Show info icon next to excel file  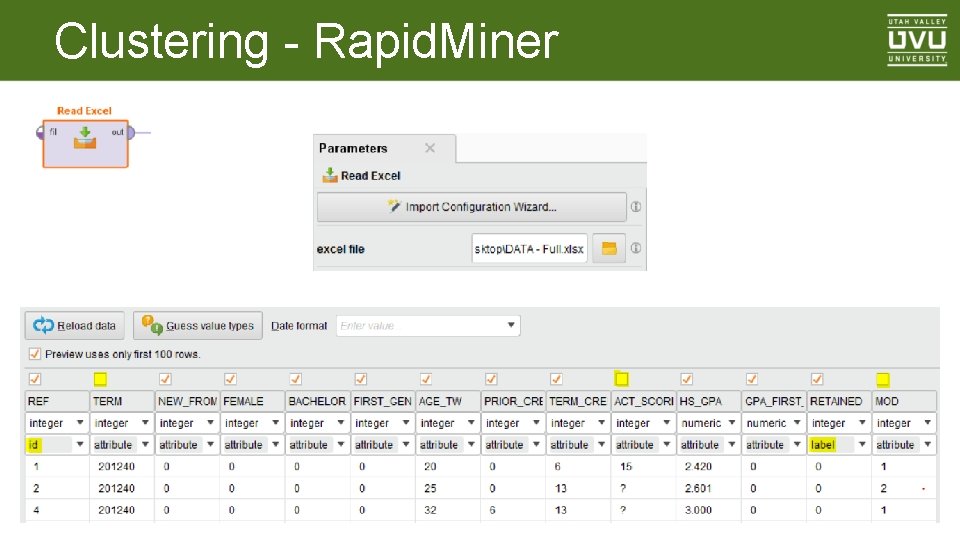[636, 249]
